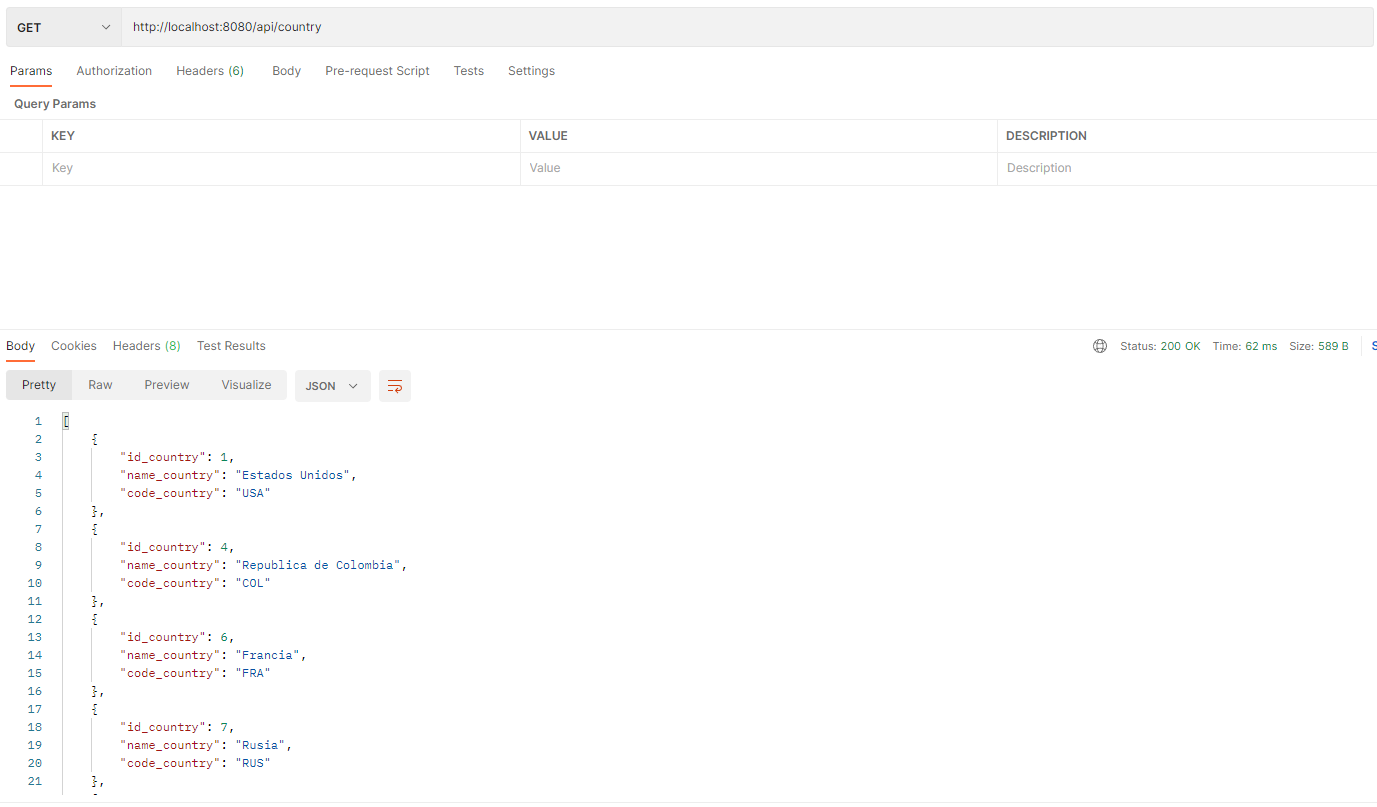The image size is (1377, 807).
Task: Switch to the Visualize response view
Action: coord(246,384)
